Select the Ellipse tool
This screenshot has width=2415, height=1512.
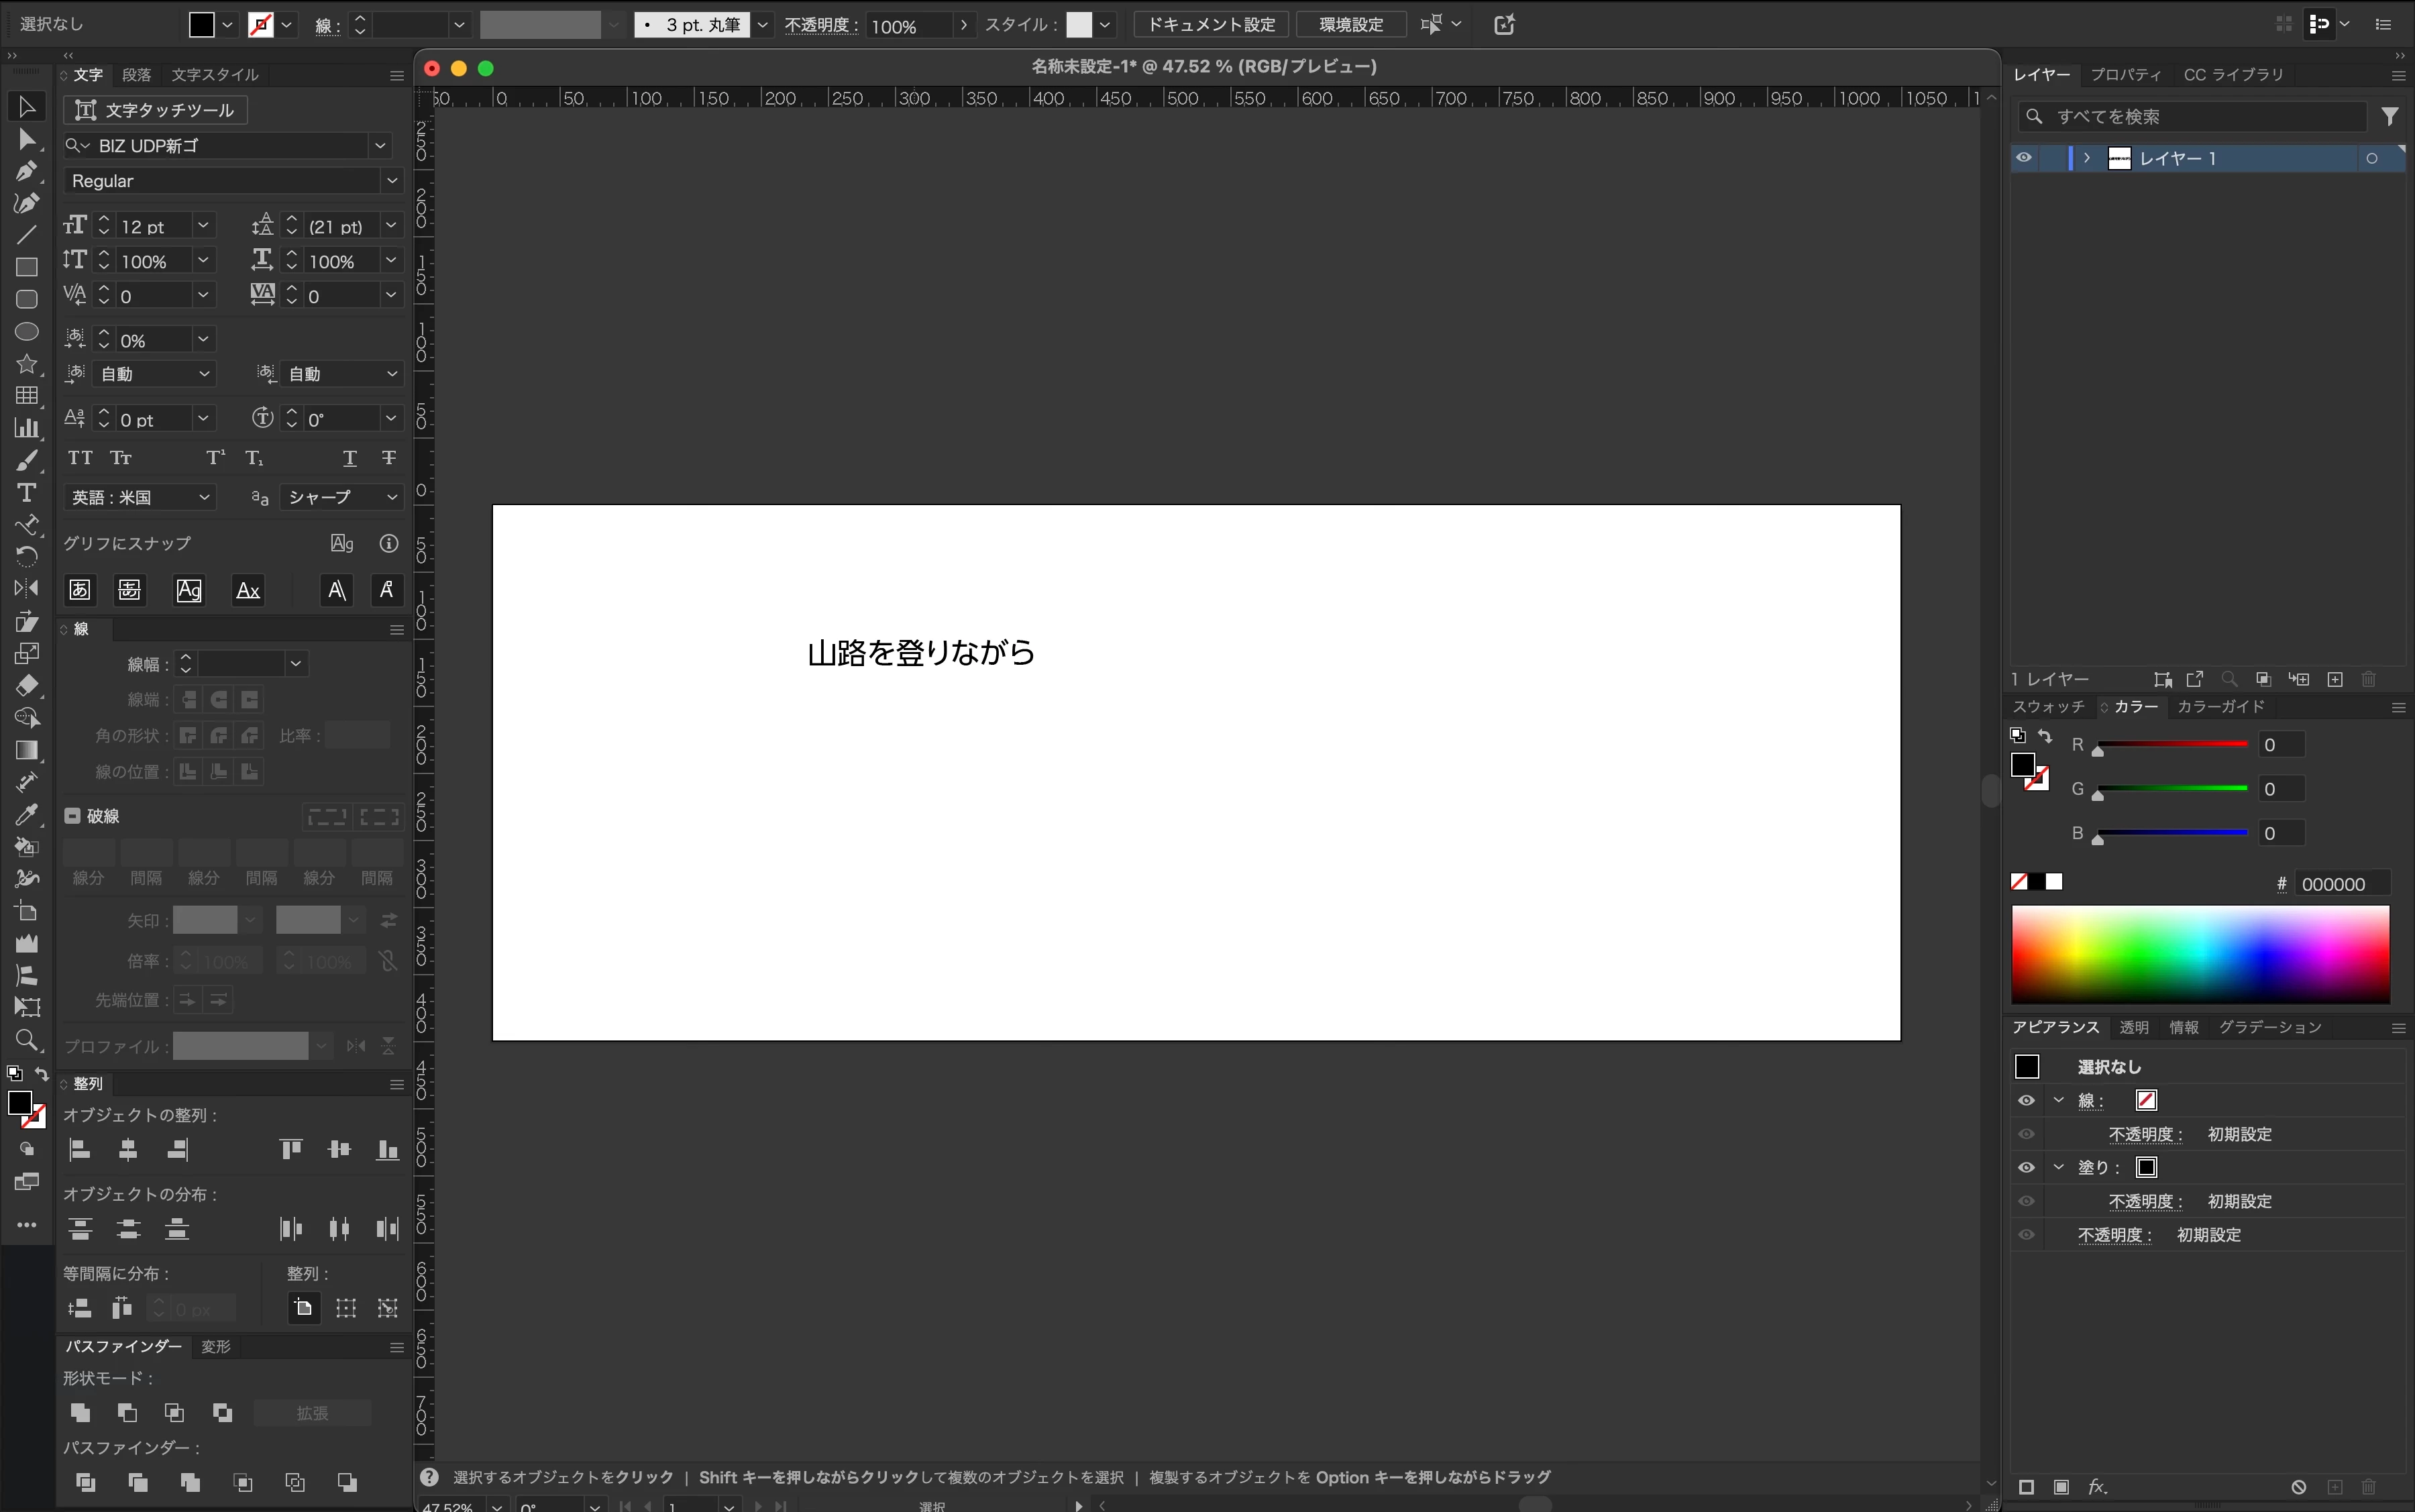[26, 332]
